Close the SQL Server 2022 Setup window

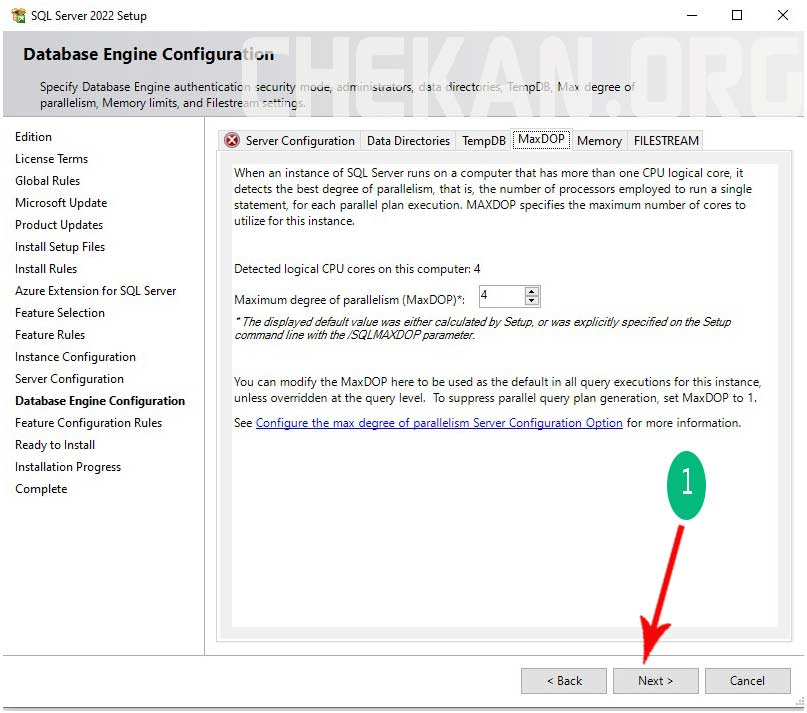coord(782,15)
